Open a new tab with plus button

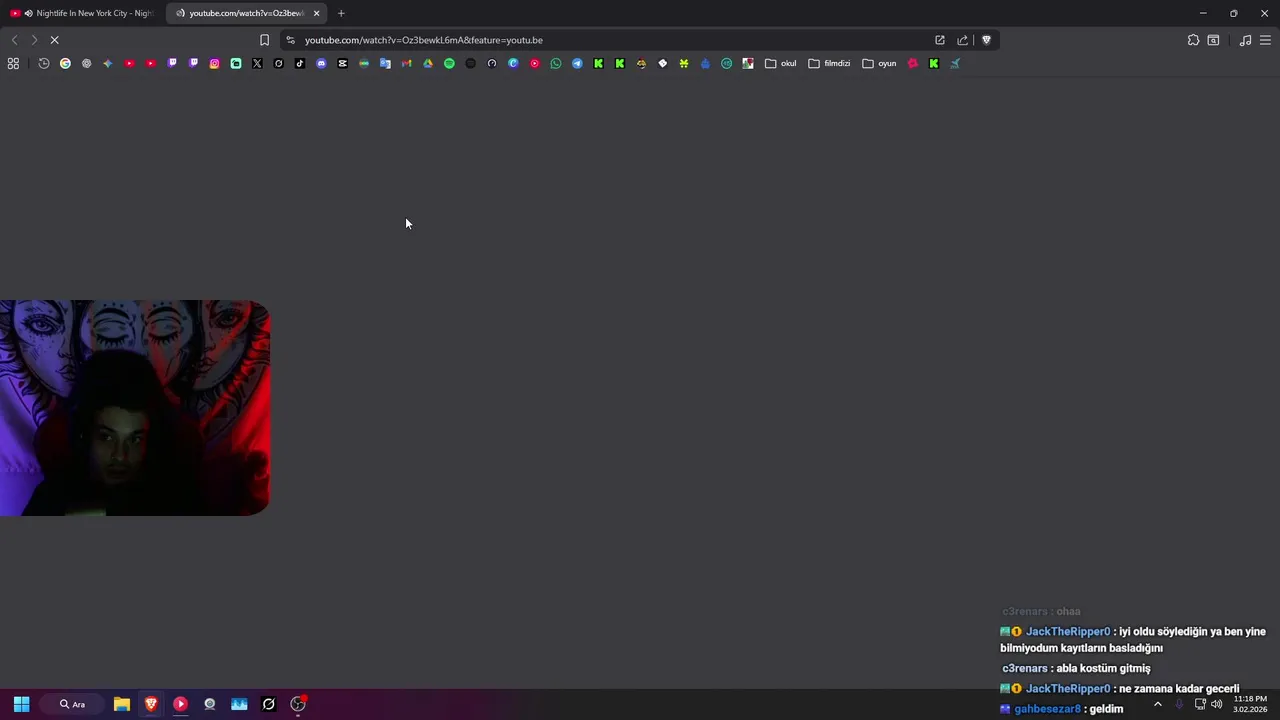(341, 13)
